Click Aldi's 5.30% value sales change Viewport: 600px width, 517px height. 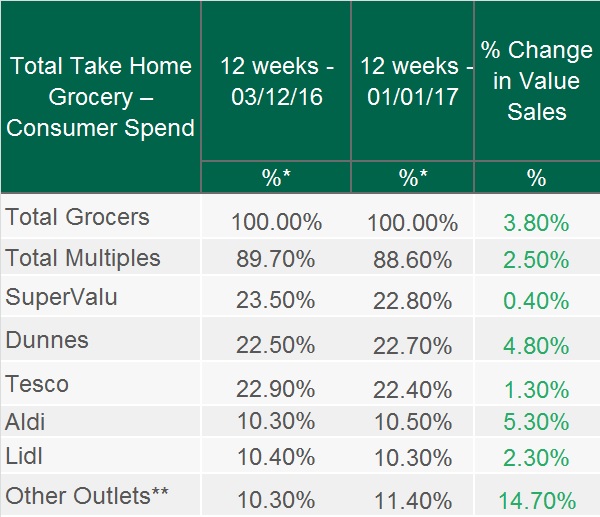(537, 424)
